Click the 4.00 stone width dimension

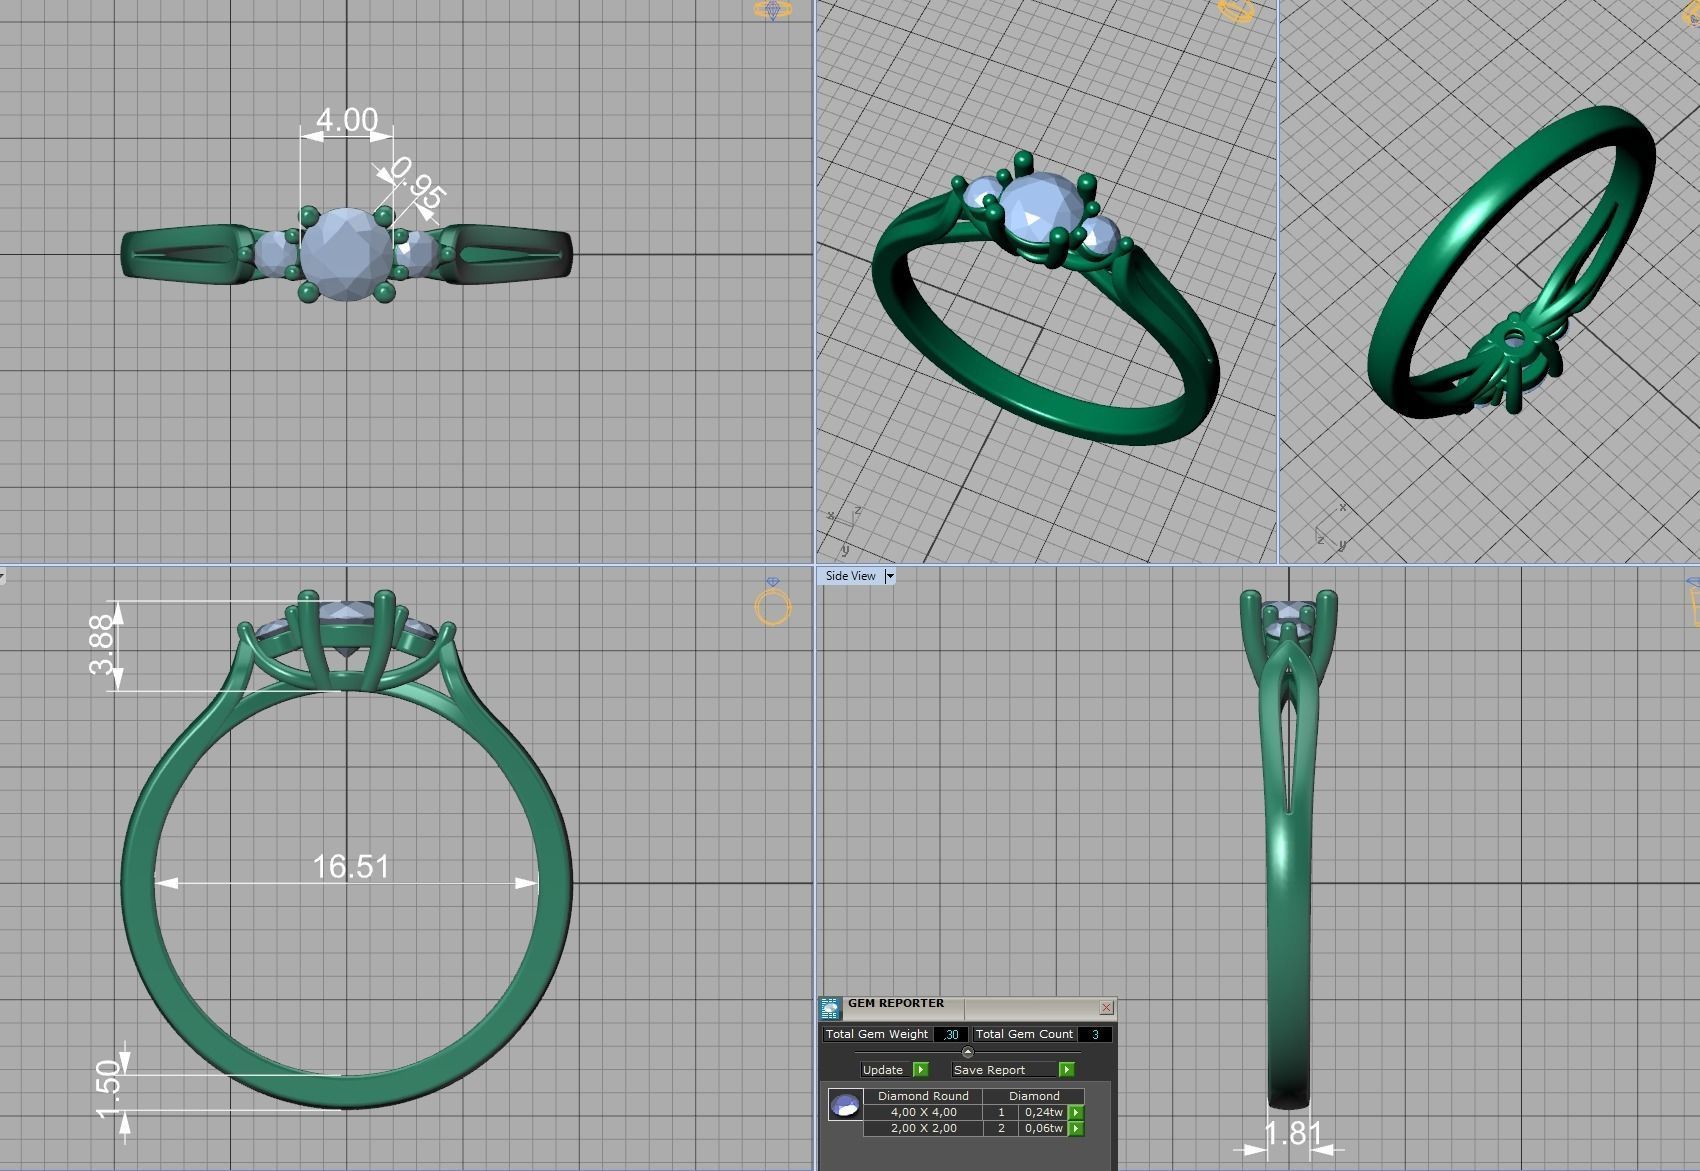point(346,121)
